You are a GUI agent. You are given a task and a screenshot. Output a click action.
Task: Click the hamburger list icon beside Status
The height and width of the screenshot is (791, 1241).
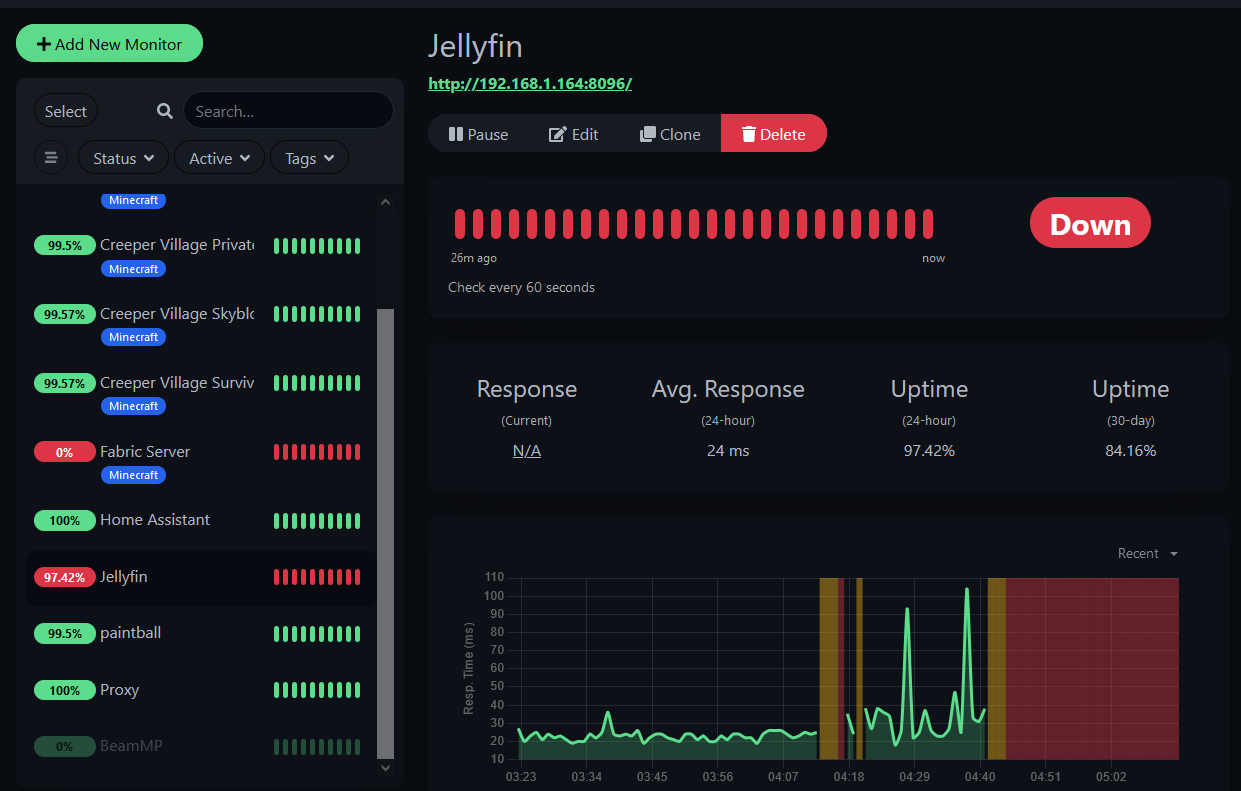tap(51, 158)
